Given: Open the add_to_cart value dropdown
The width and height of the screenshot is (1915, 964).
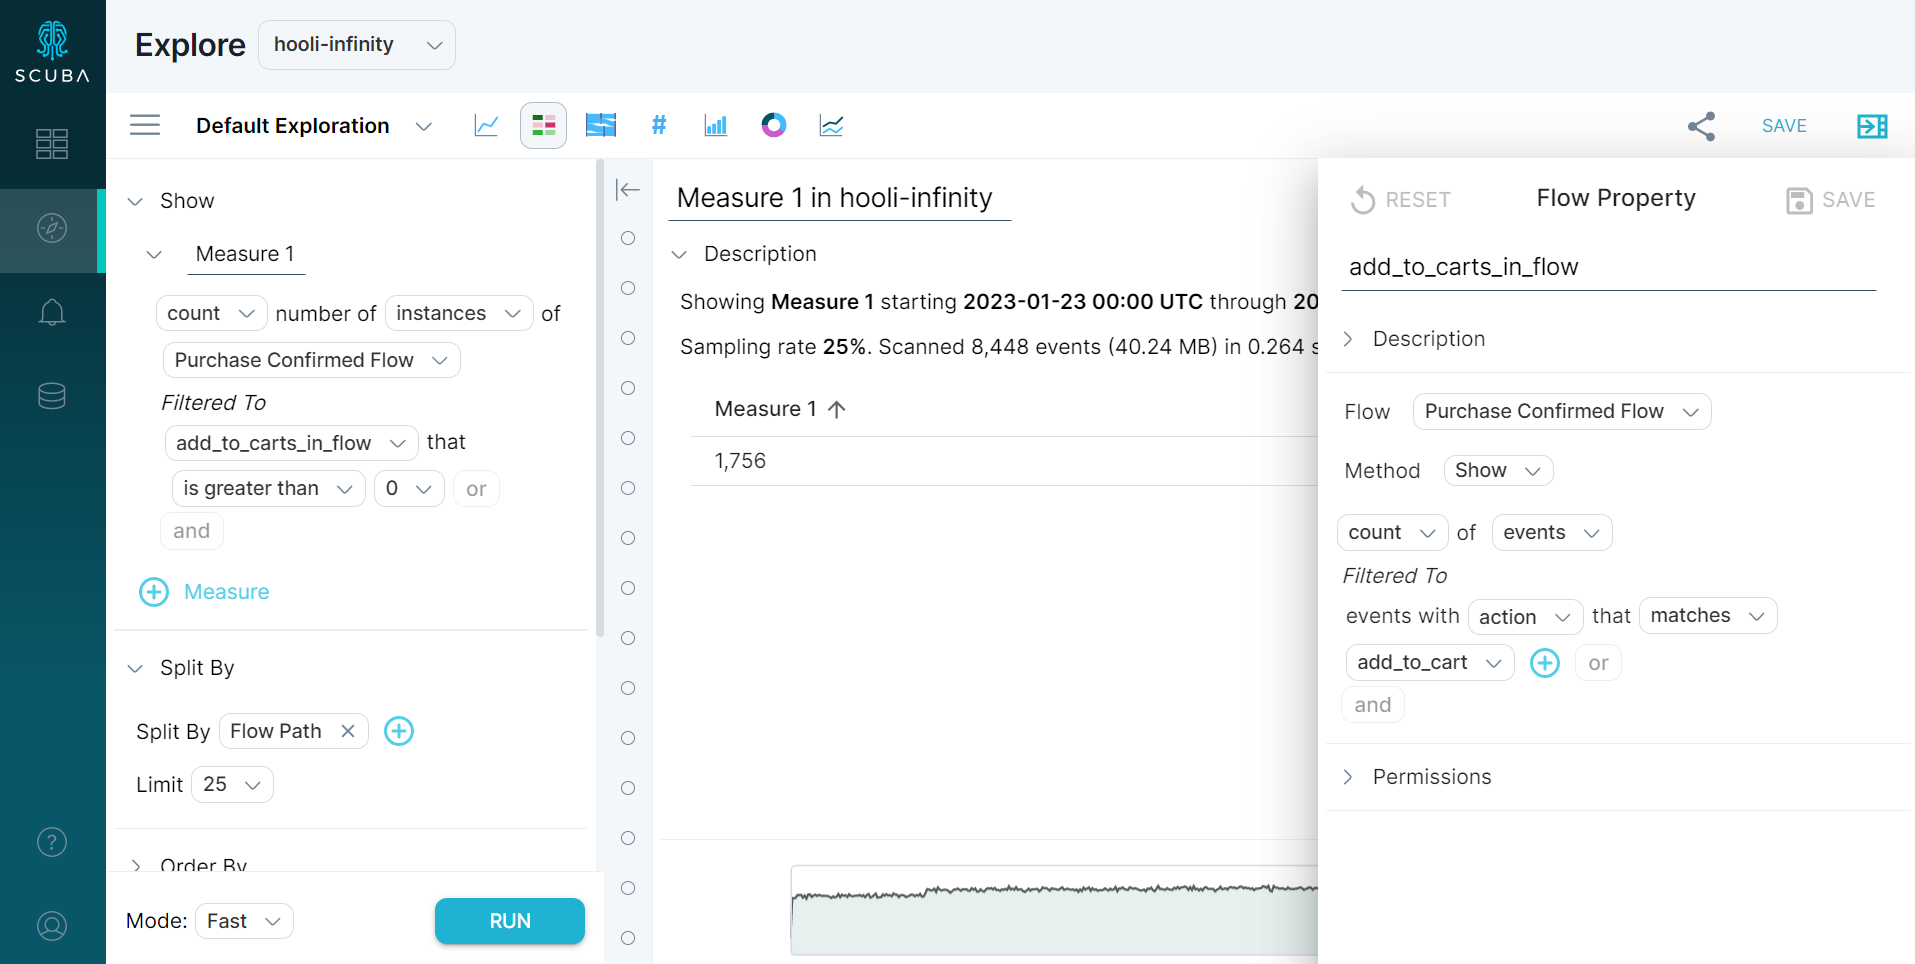Looking at the screenshot, I should click(x=1430, y=662).
